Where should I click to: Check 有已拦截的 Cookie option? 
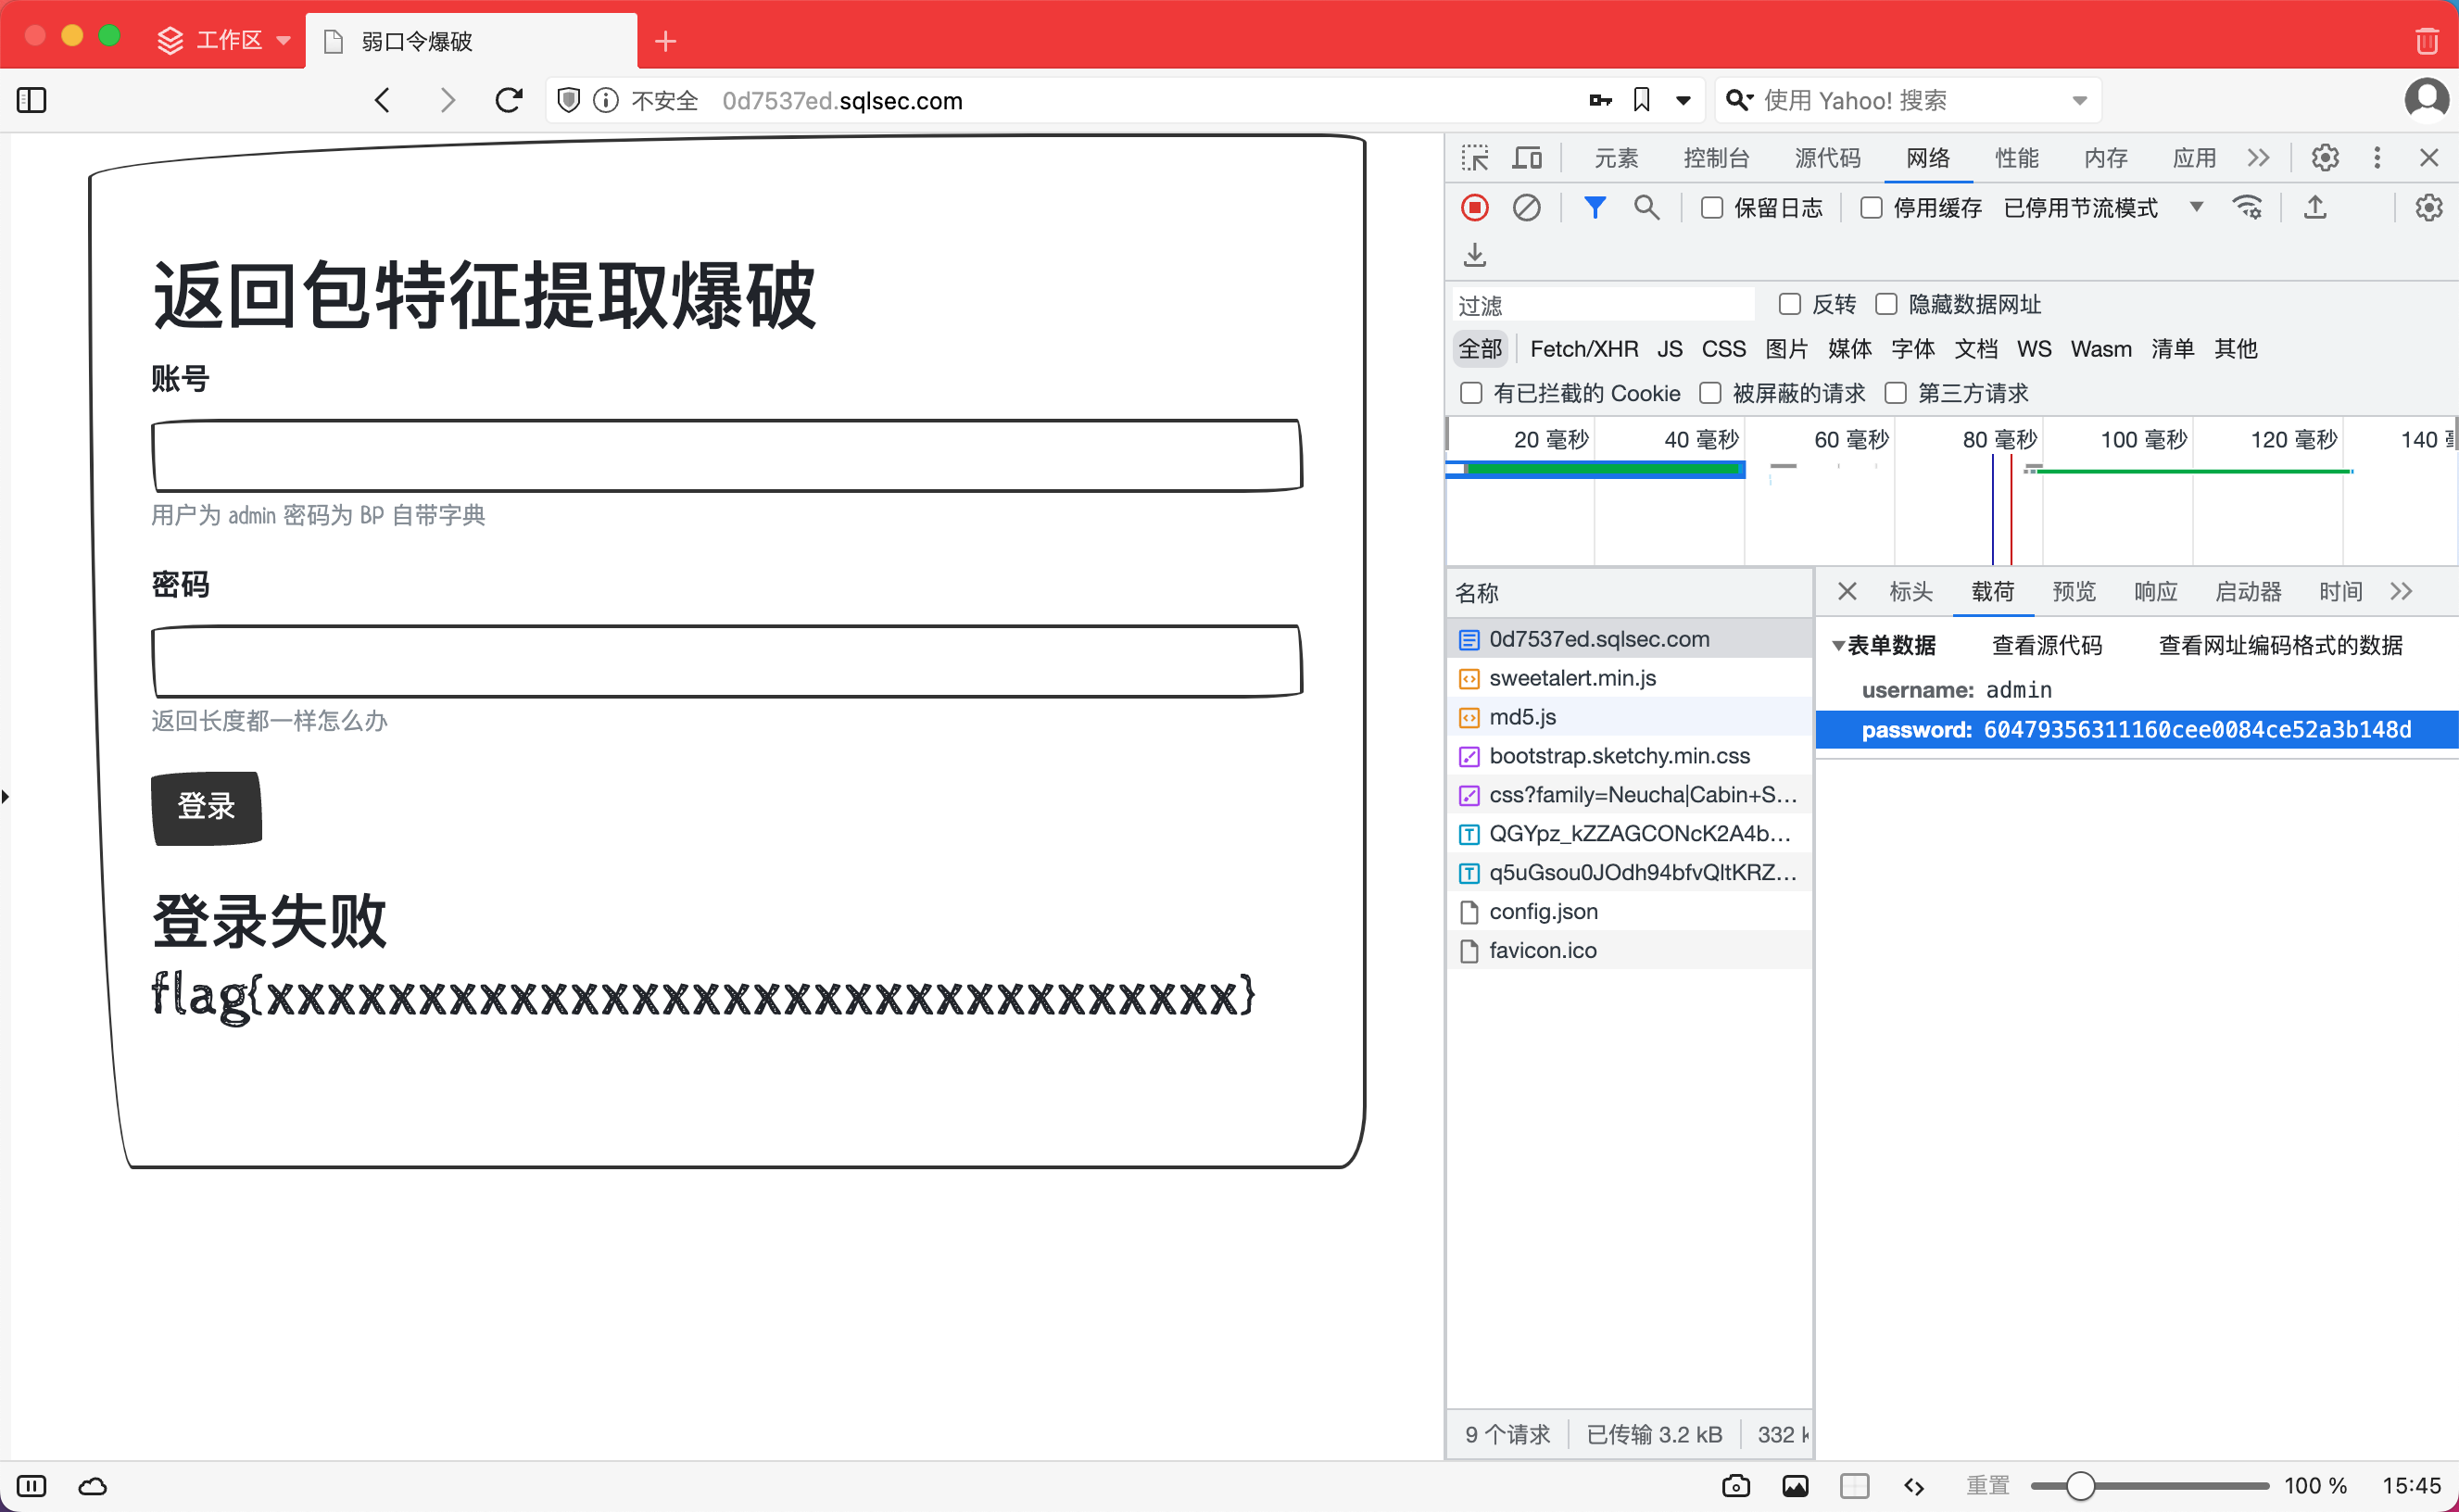click(x=1471, y=393)
